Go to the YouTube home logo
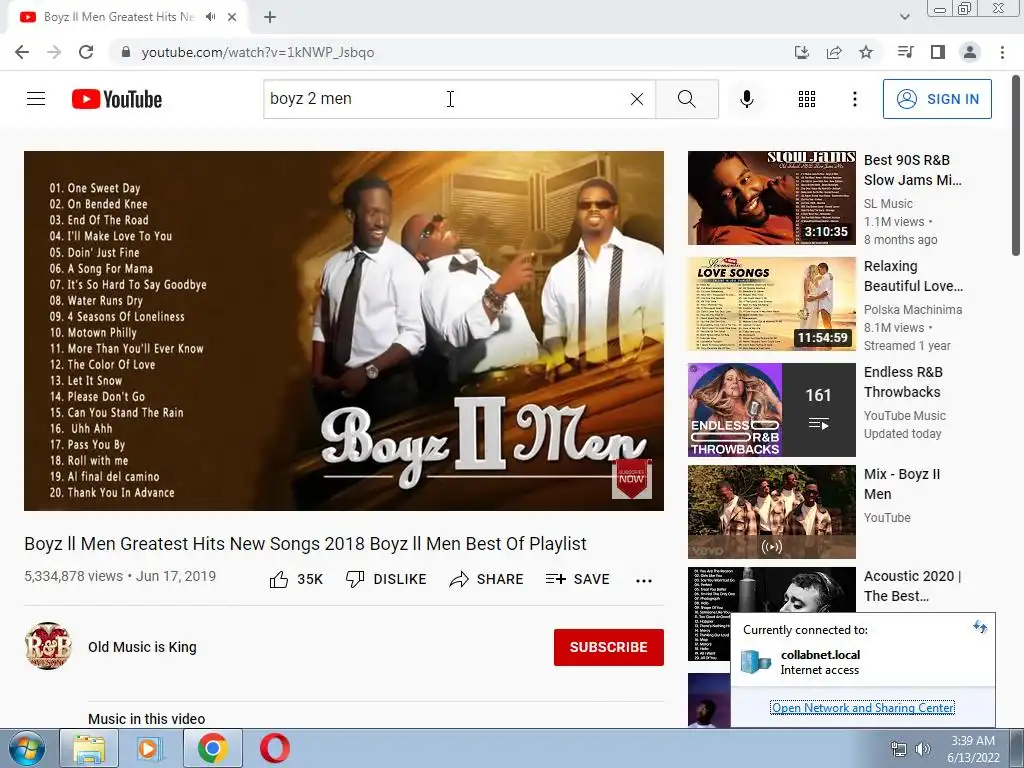This screenshot has width=1024, height=768. [117, 99]
